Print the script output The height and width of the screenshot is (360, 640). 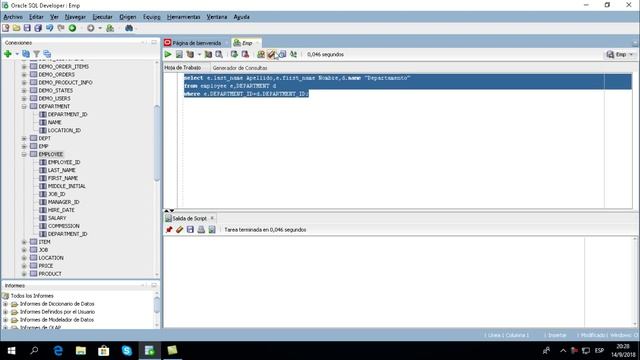click(x=201, y=230)
